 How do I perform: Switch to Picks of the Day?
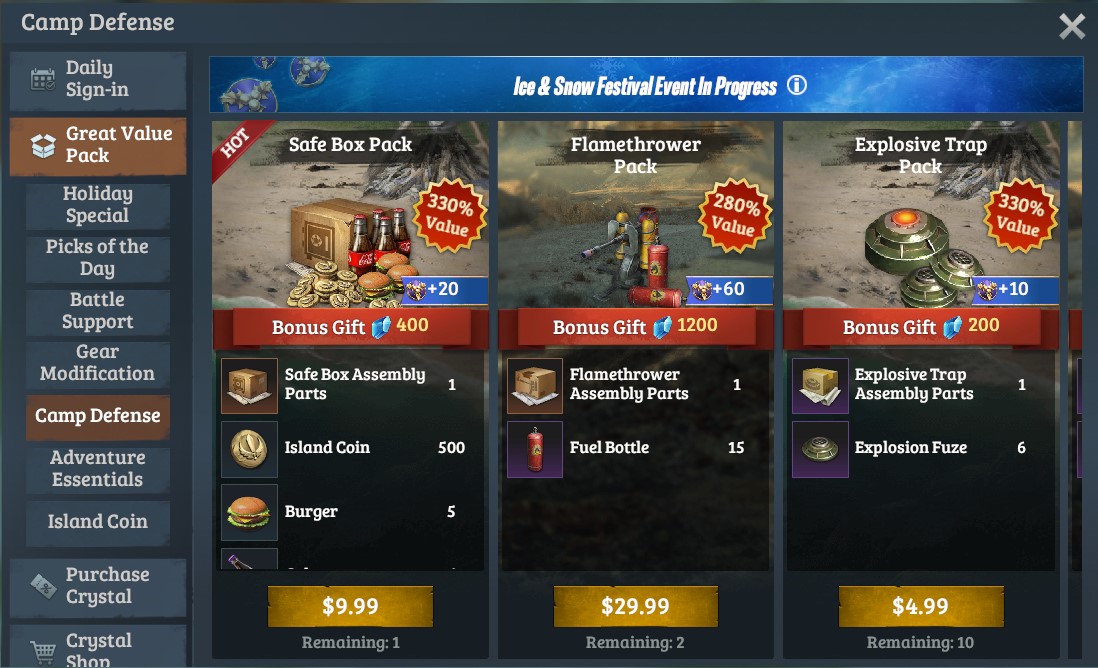98,258
